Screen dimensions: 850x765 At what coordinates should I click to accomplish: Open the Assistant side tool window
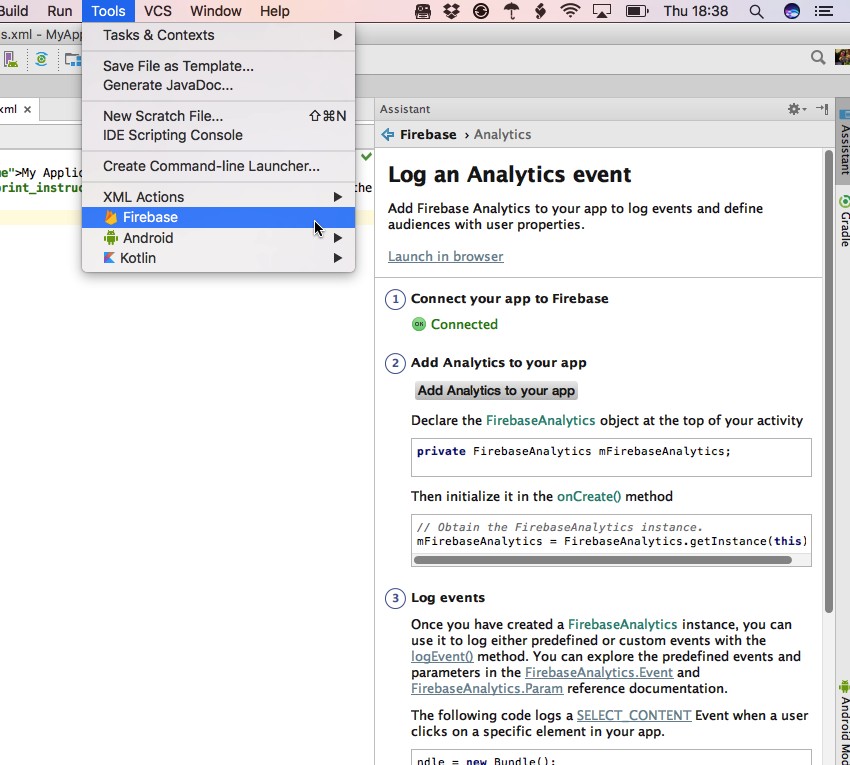tap(843, 143)
